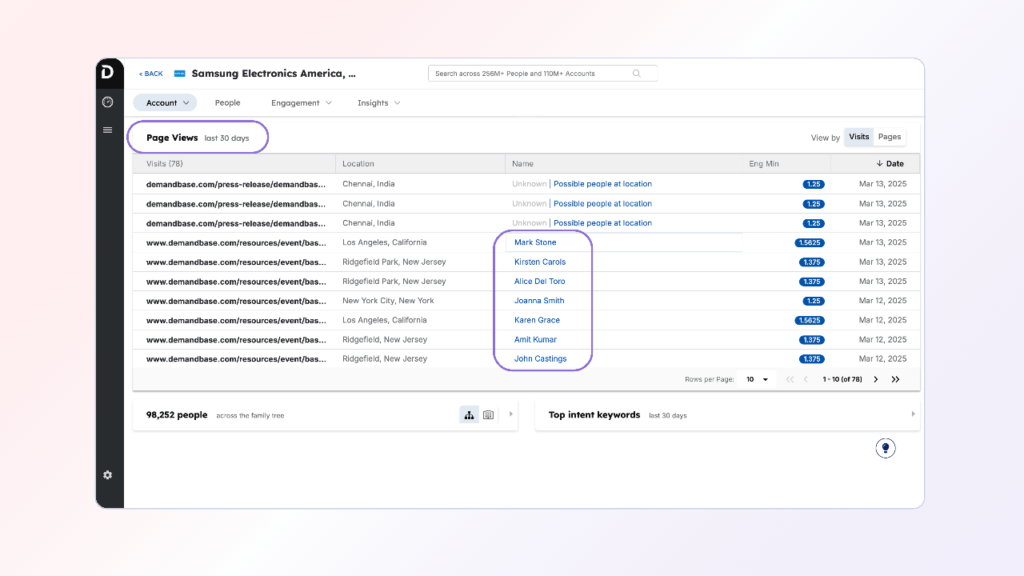The height and width of the screenshot is (576, 1024).
Task: Select the Account tab
Action: tap(165, 103)
